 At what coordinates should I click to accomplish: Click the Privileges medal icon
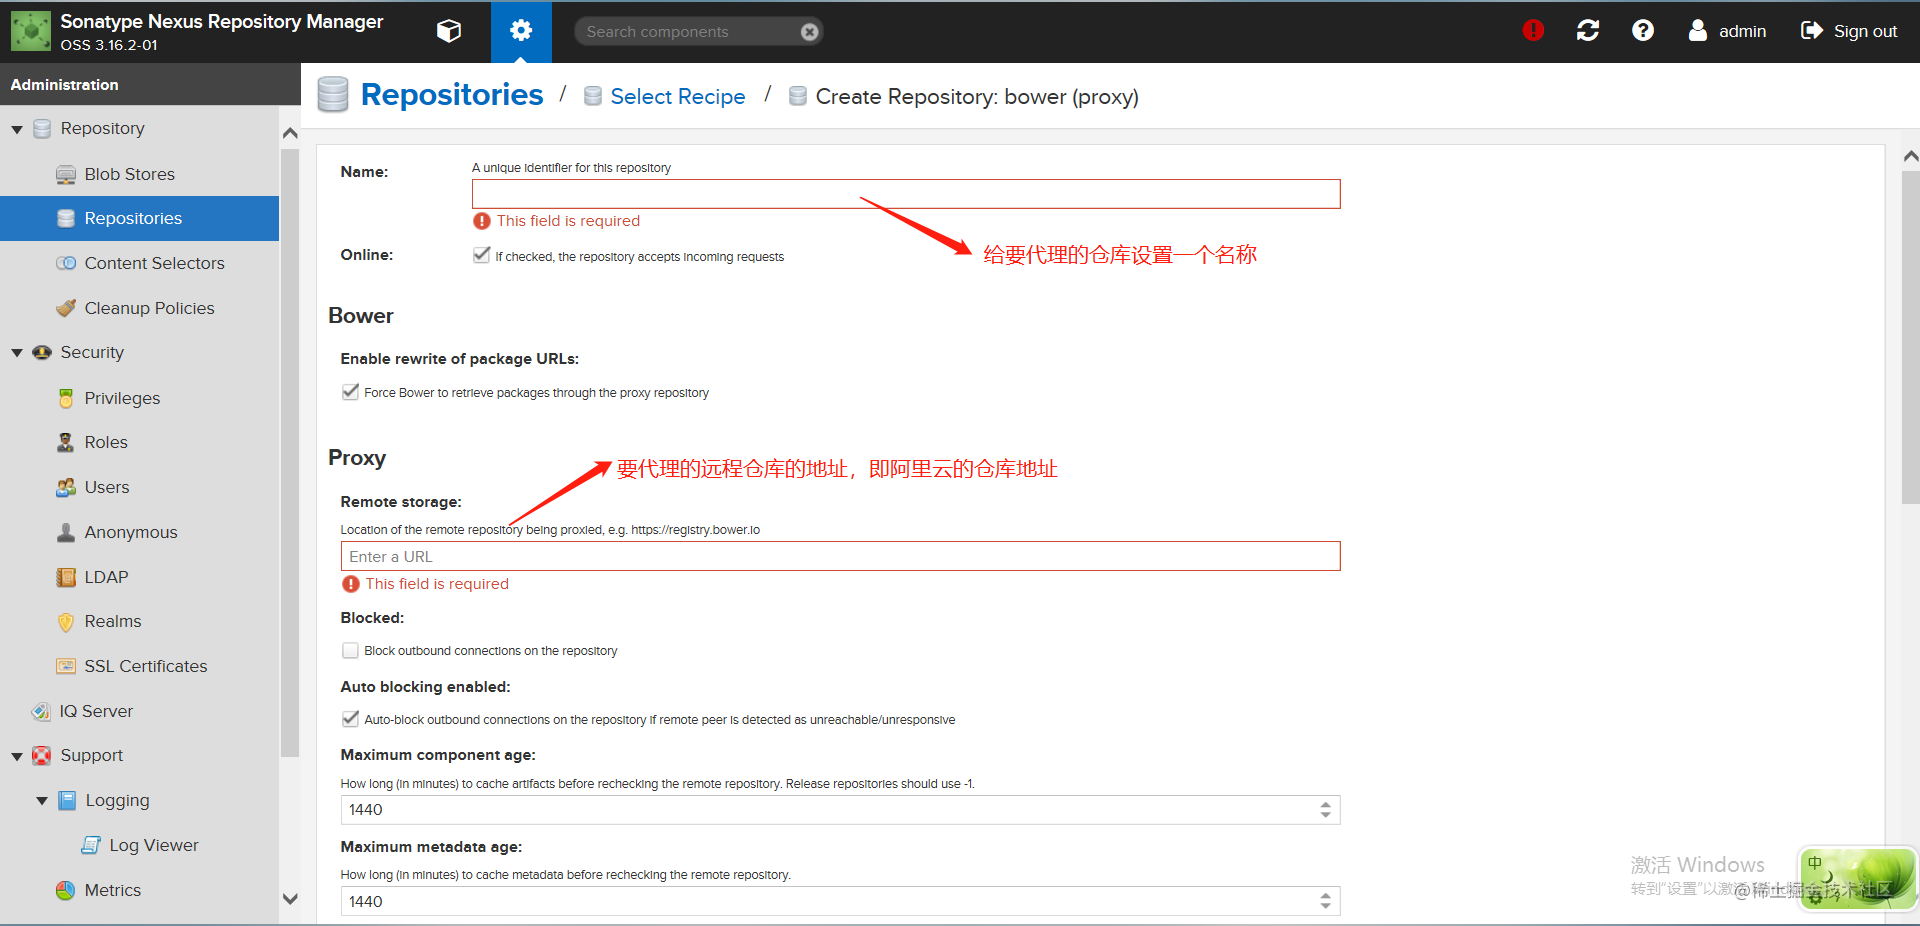pos(66,398)
